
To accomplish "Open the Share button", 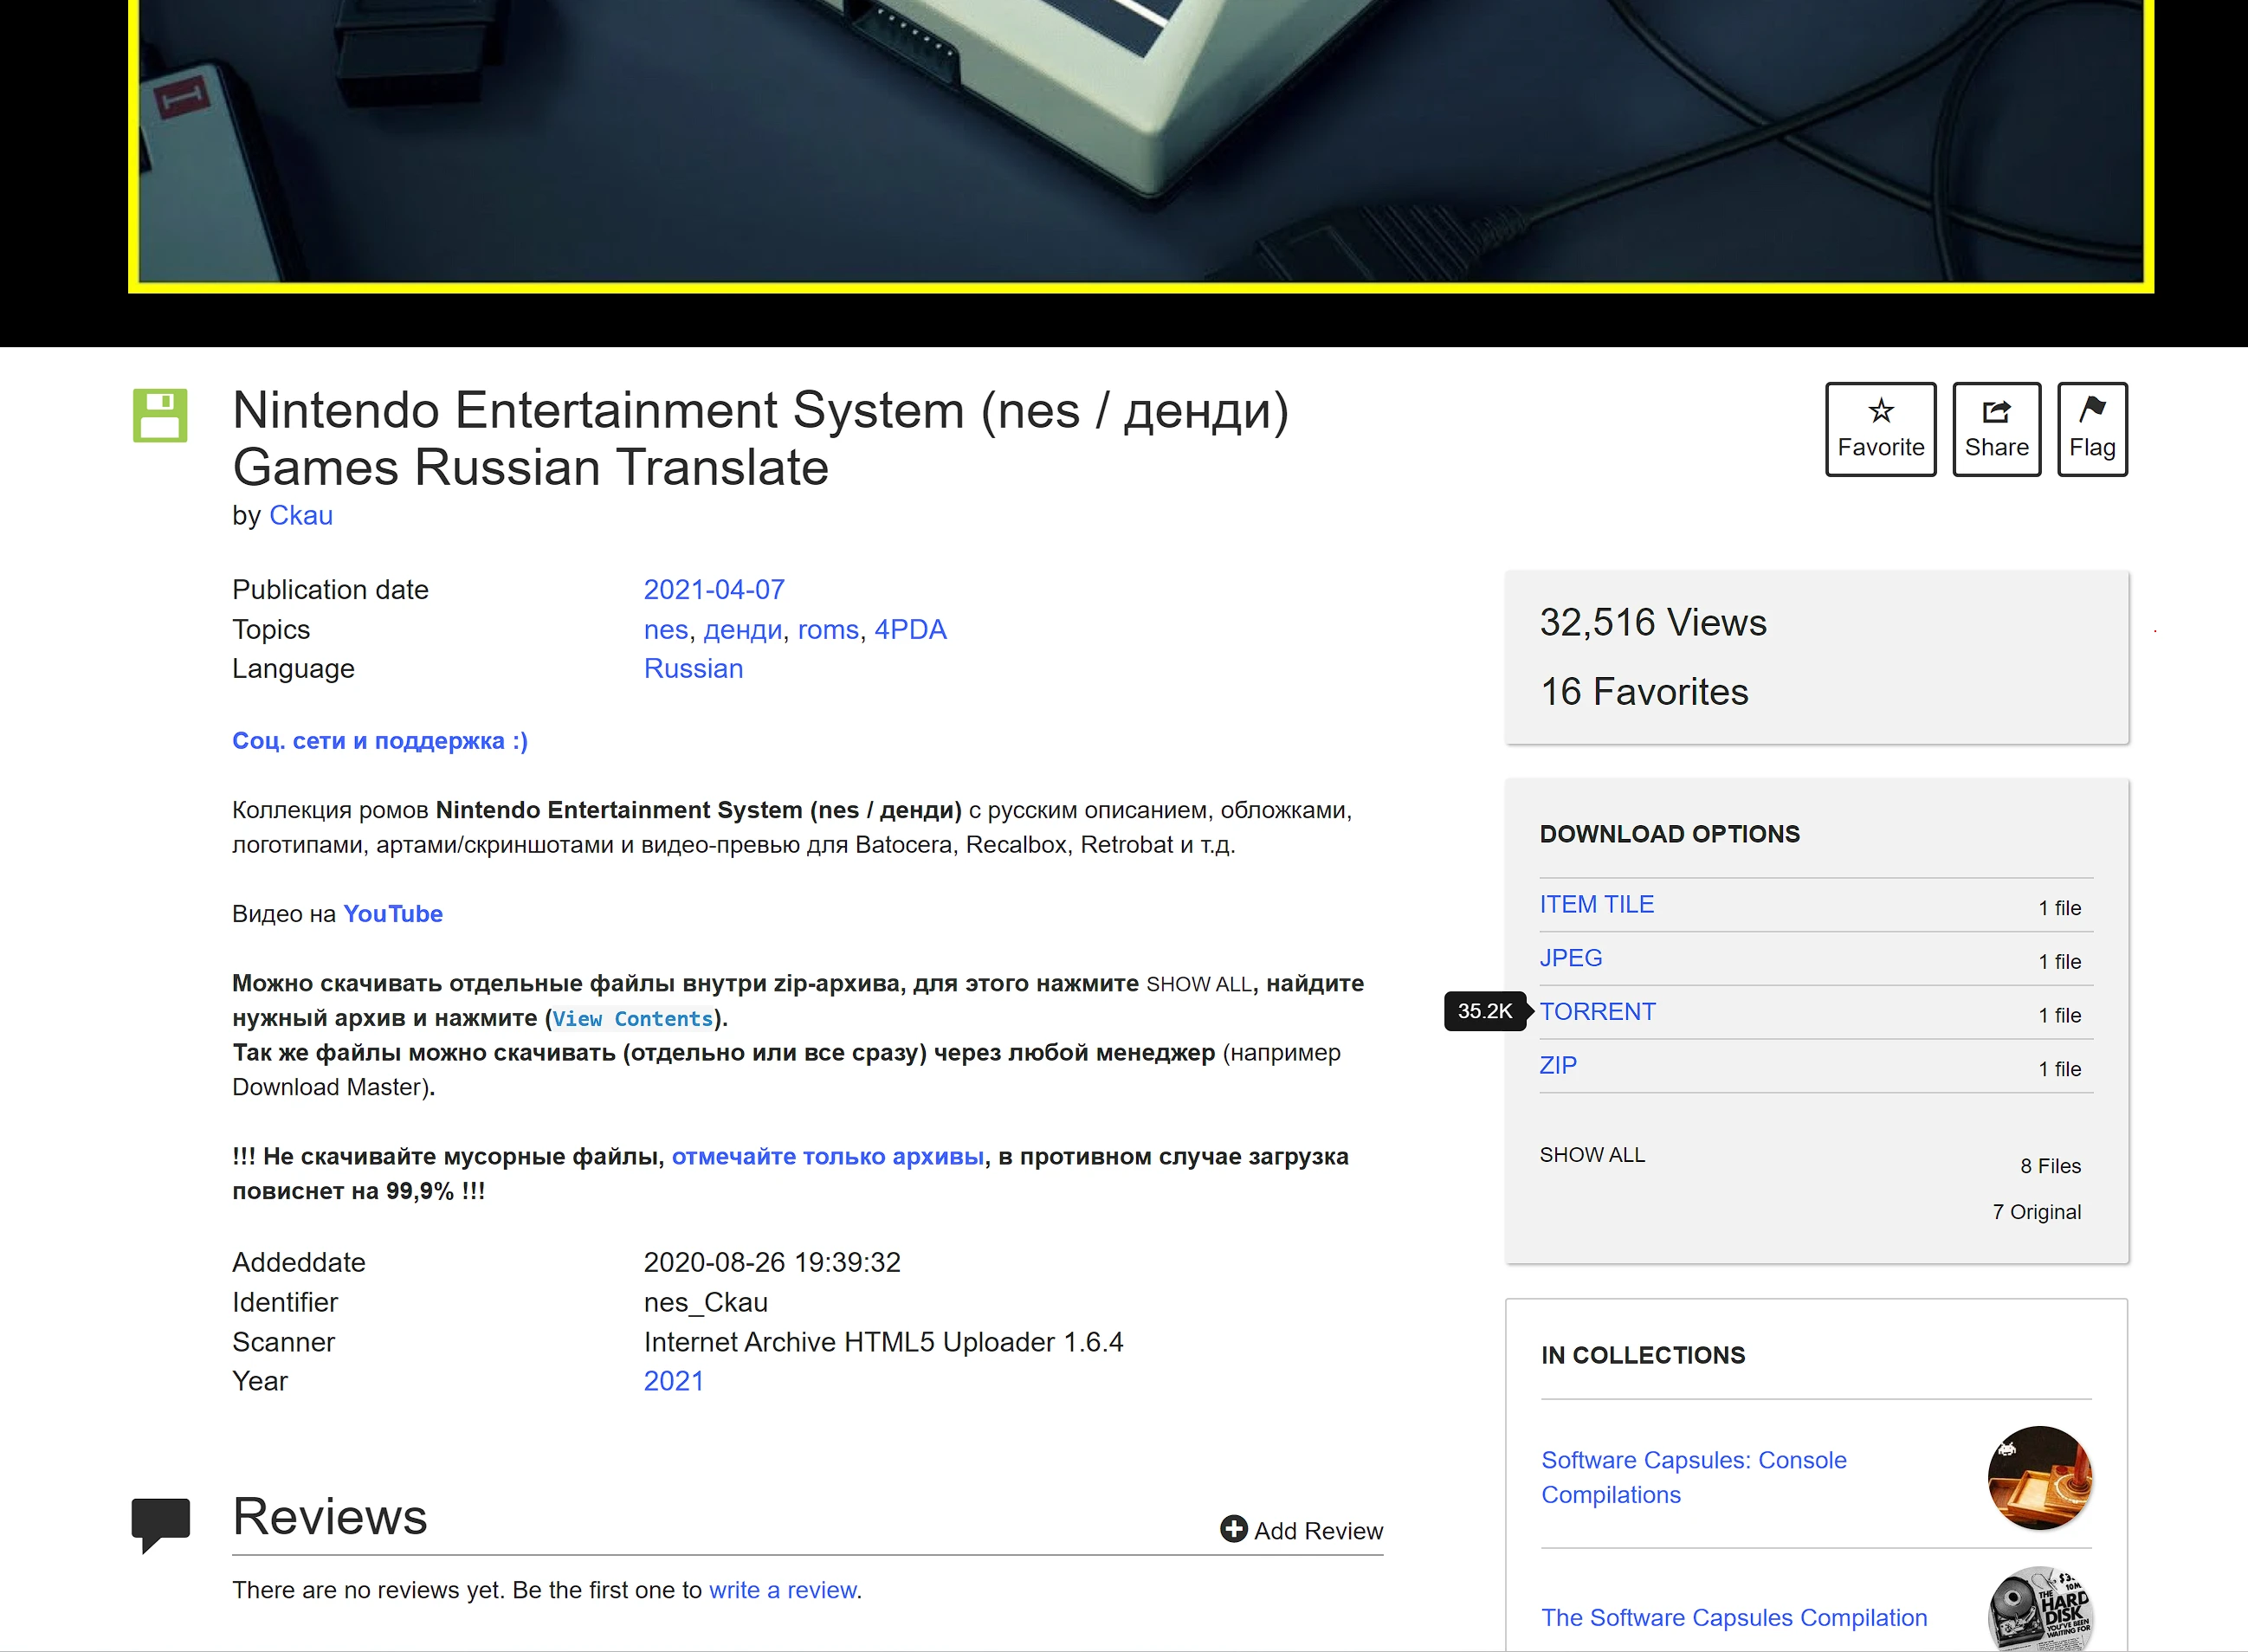I will click(x=1996, y=429).
